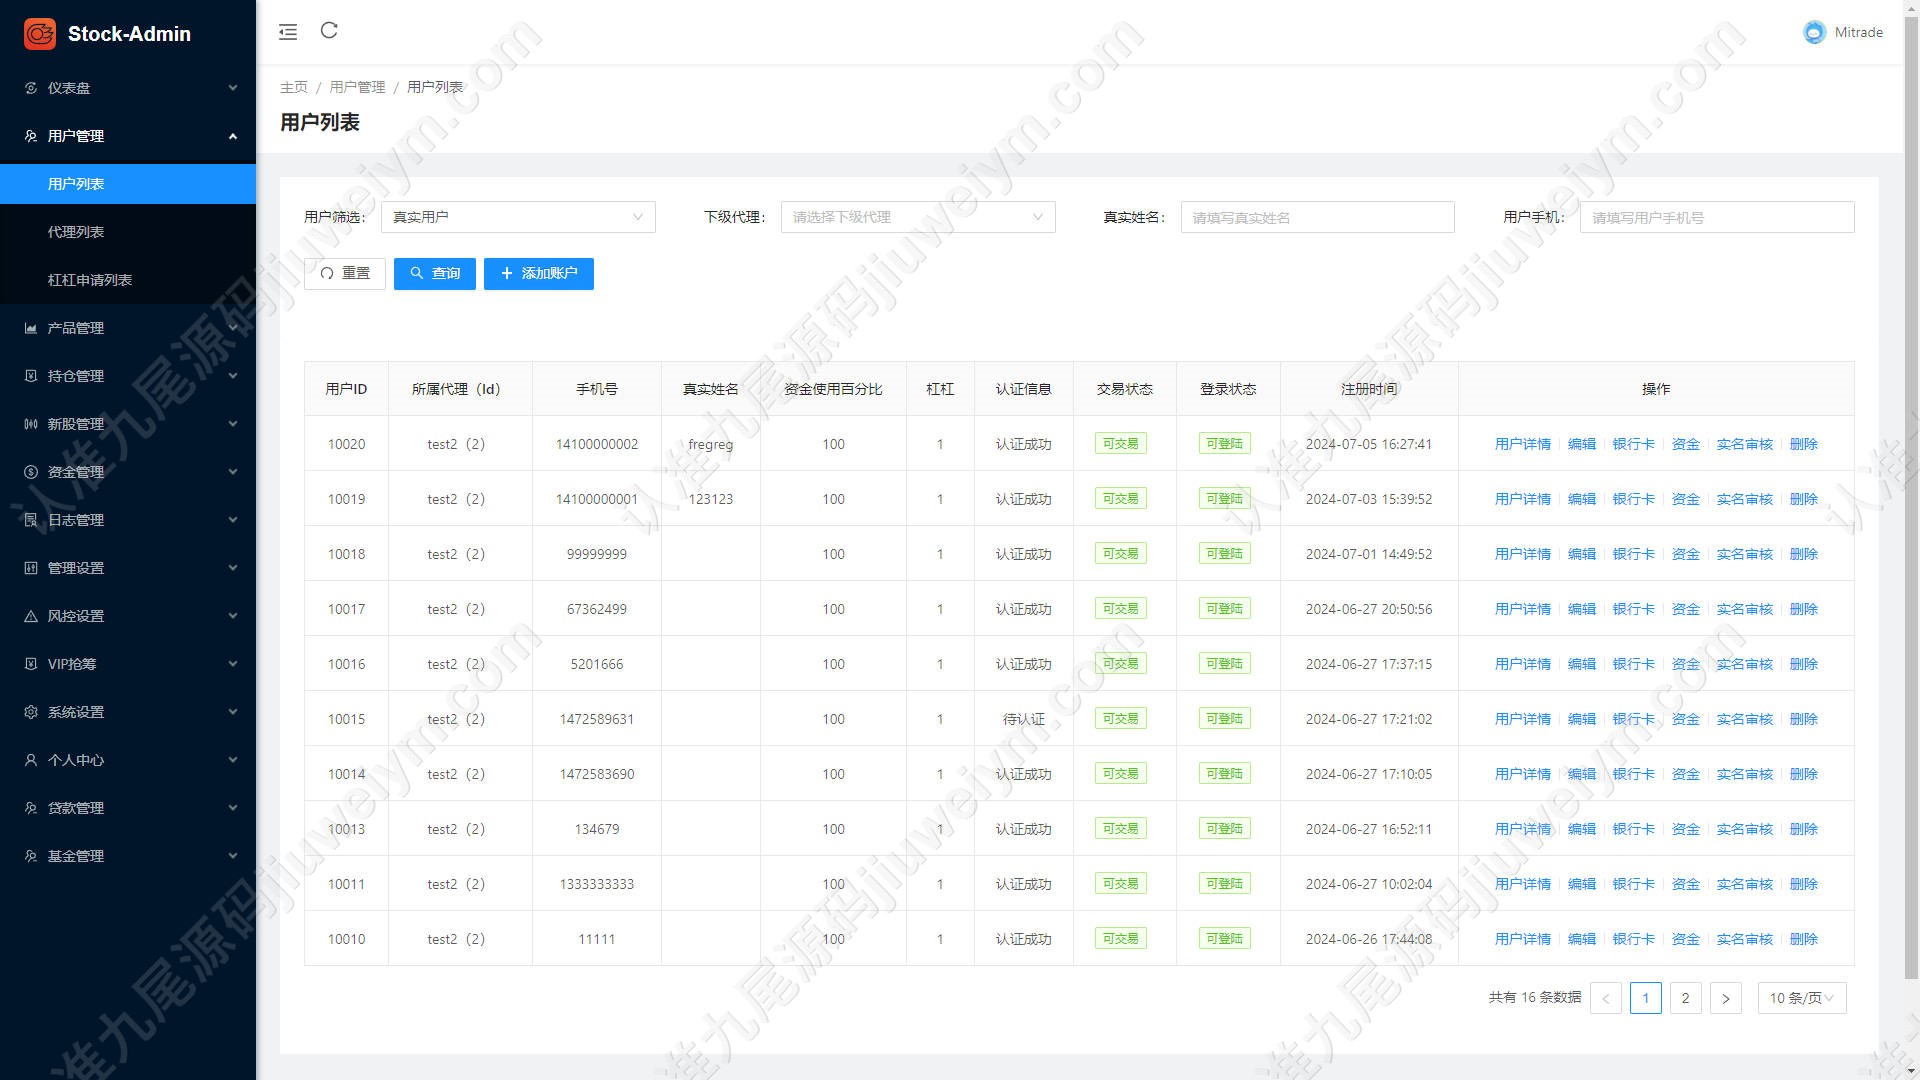This screenshot has height=1080, width=1920.
Task: Go to page 2 of results
Action: pyautogui.click(x=1685, y=998)
